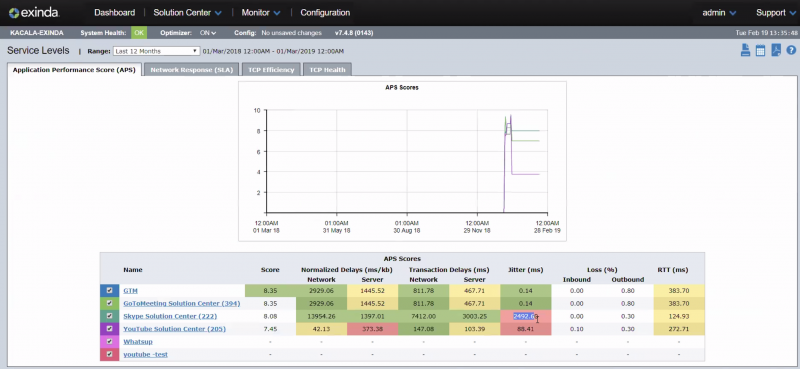This screenshot has width=800, height=369.
Task: Click the Jitter (ms) column header
Action: coord(526,269)
